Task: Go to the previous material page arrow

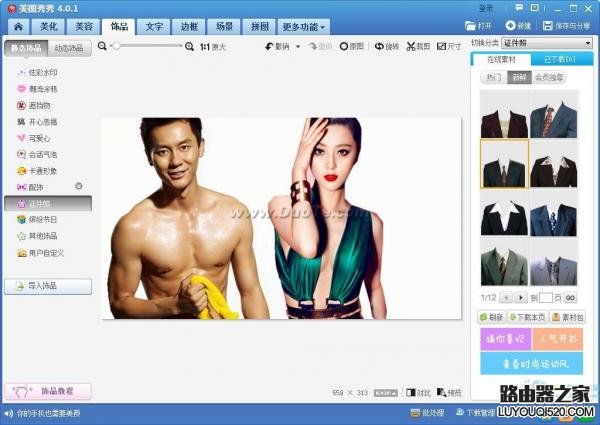Action: click(x=506, y=298)
